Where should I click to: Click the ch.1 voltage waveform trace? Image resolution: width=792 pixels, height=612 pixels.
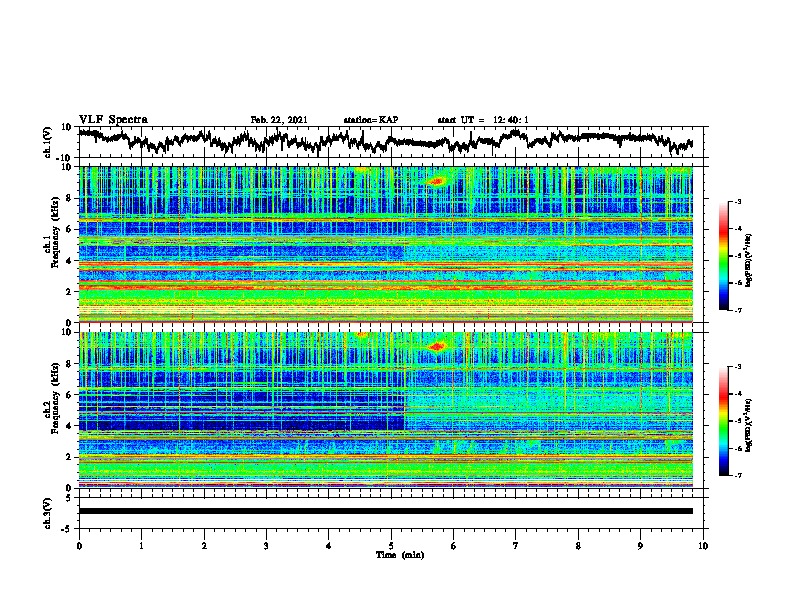coord(385,140)
